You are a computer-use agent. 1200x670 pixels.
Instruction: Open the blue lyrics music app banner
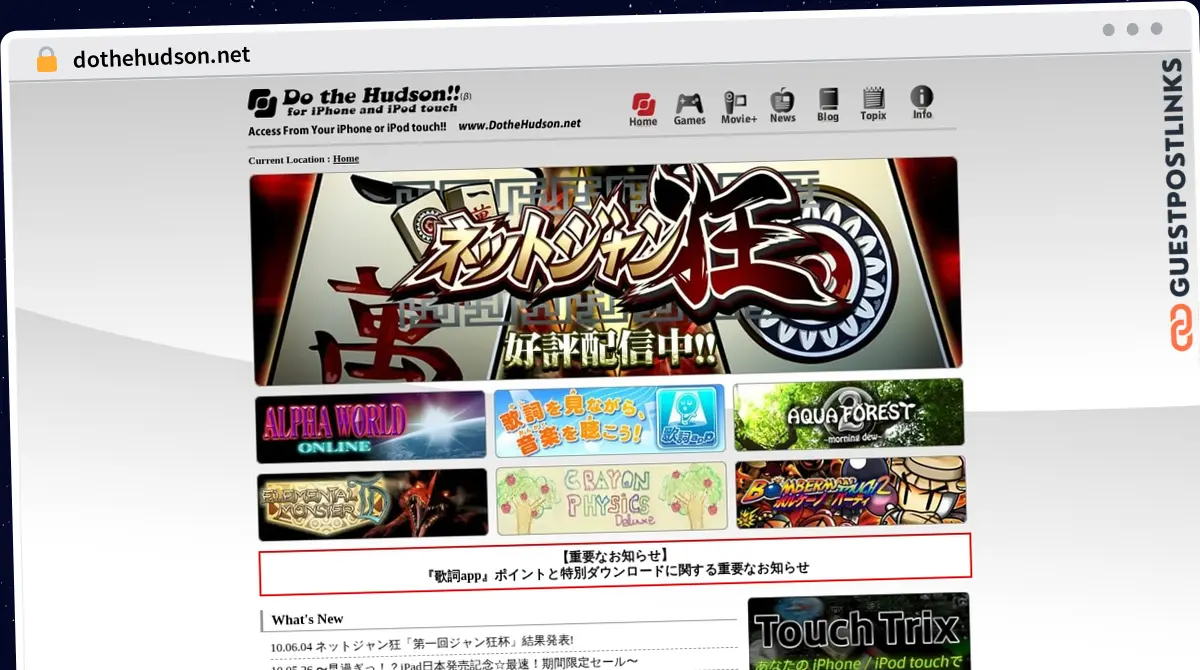pyautogui.click(x=610, y=420)
